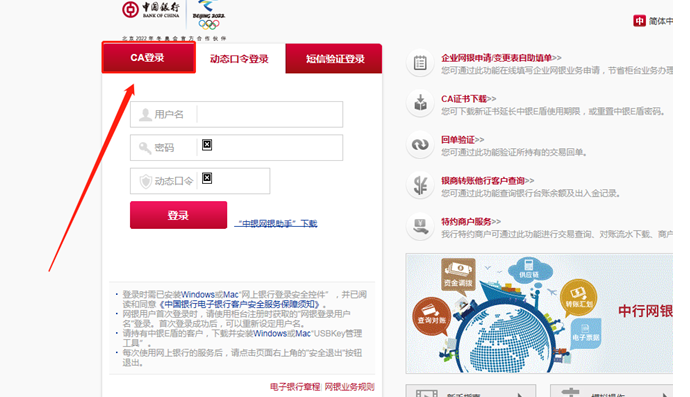Click the red 登录 button

[x=178, y=215]
